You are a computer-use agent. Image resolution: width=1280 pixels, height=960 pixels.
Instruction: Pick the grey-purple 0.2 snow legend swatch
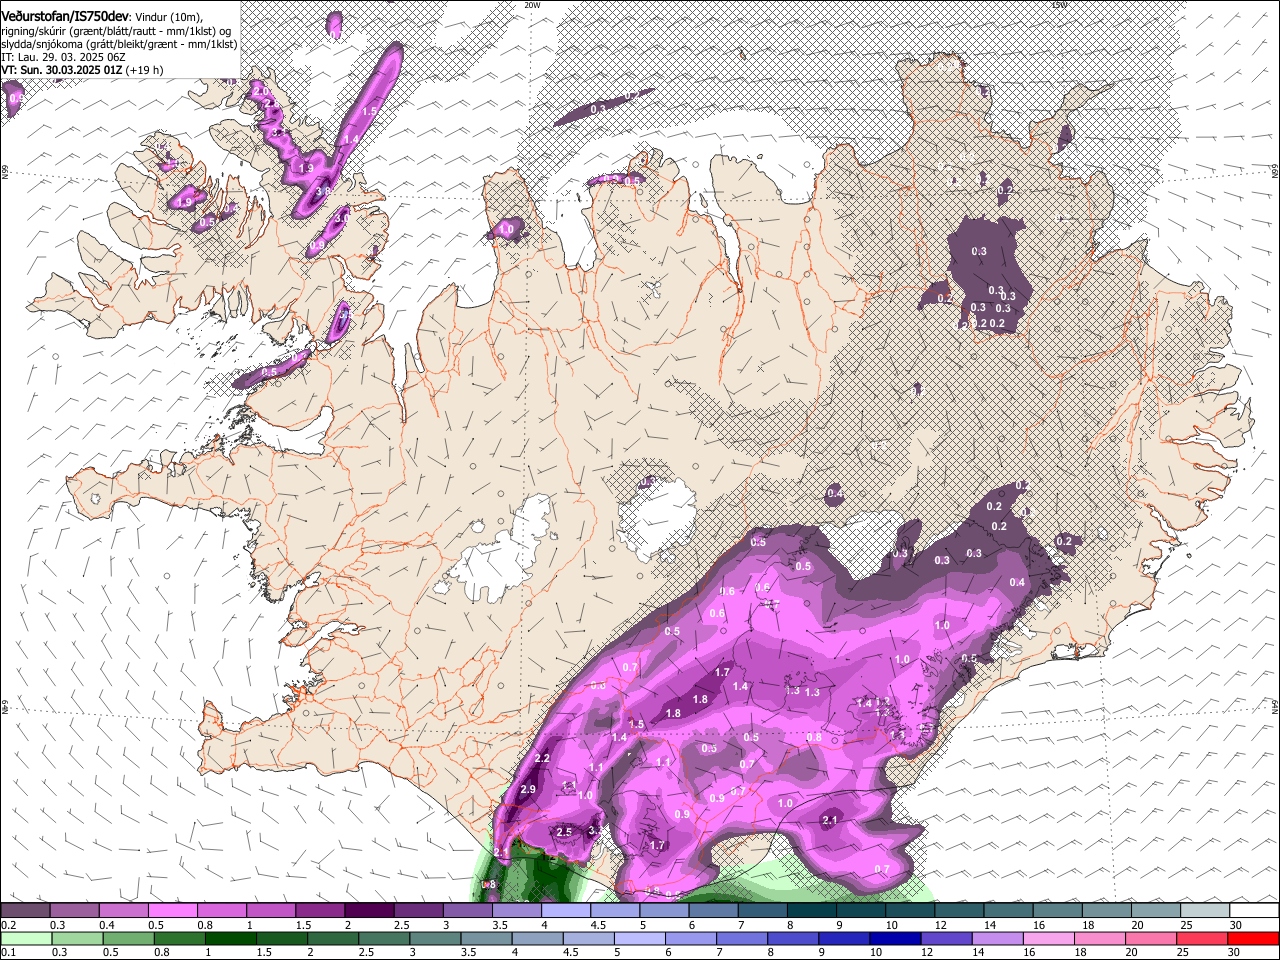coord(25,911)
